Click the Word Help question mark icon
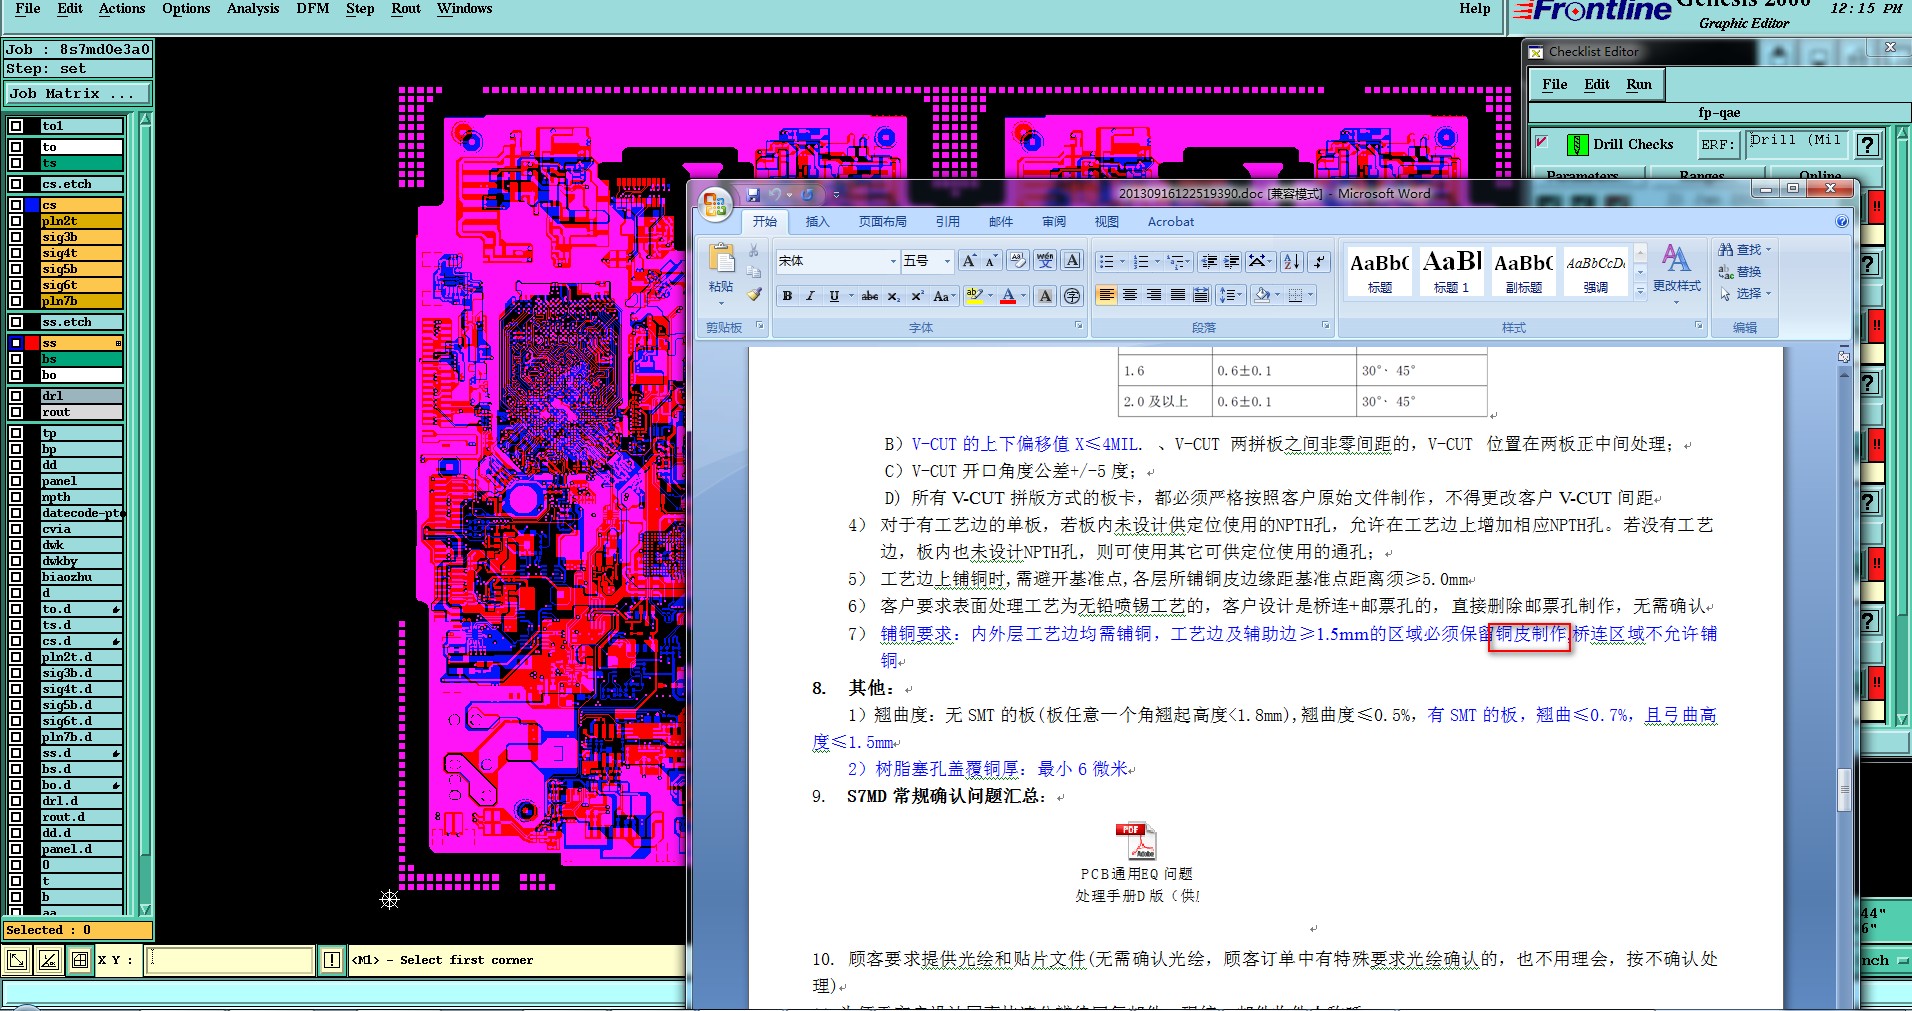Screen dimensions: 1912x1011 (x=1842, y=222)
